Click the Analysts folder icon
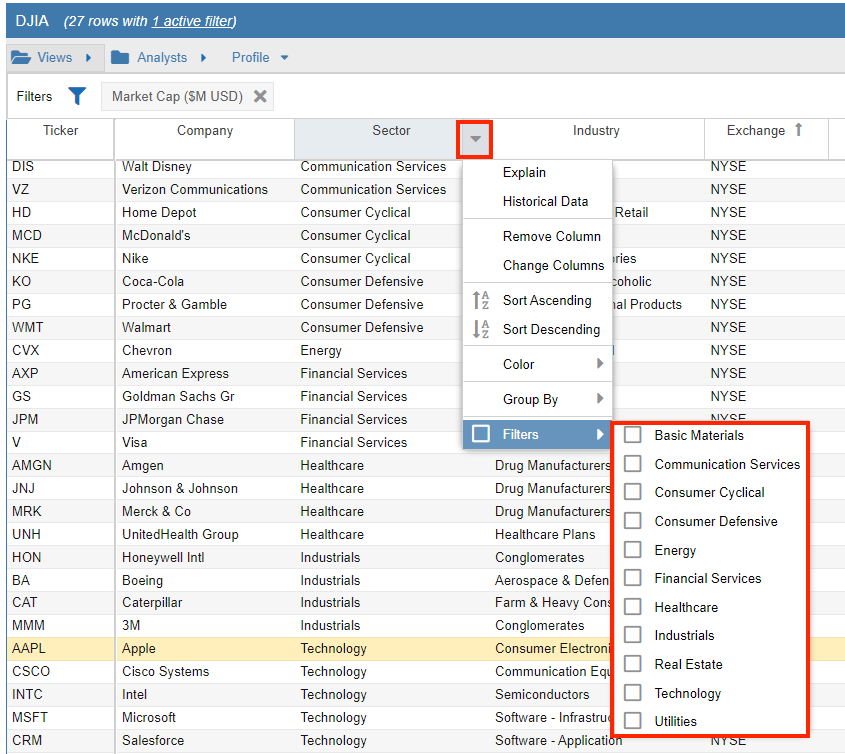 click(120, 57)
